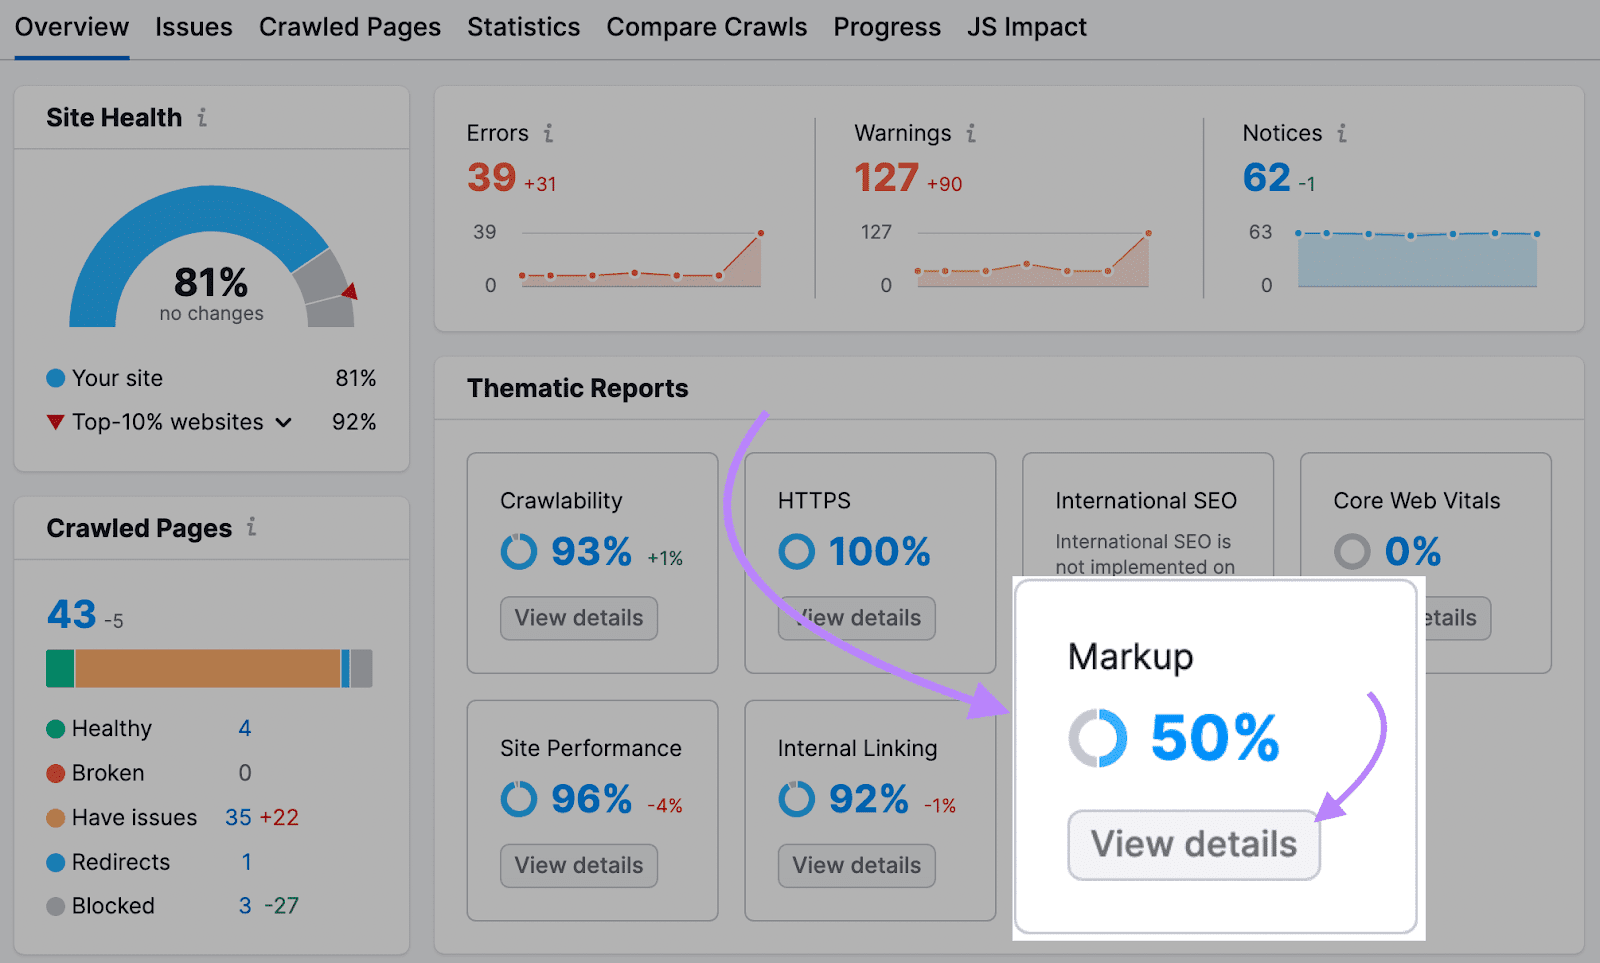Switch to the Issues tab
The height and width of the screenshot is (963, 1600).
click(193, 27)
